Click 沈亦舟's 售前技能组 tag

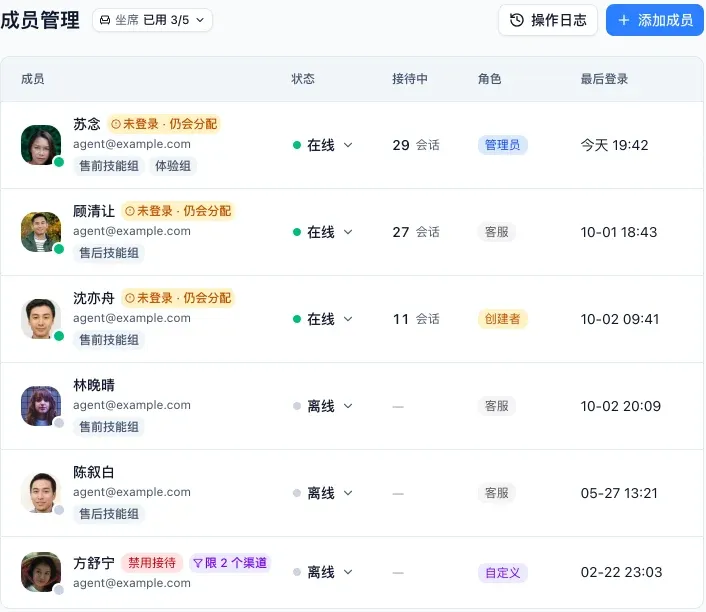click(109, 340)
